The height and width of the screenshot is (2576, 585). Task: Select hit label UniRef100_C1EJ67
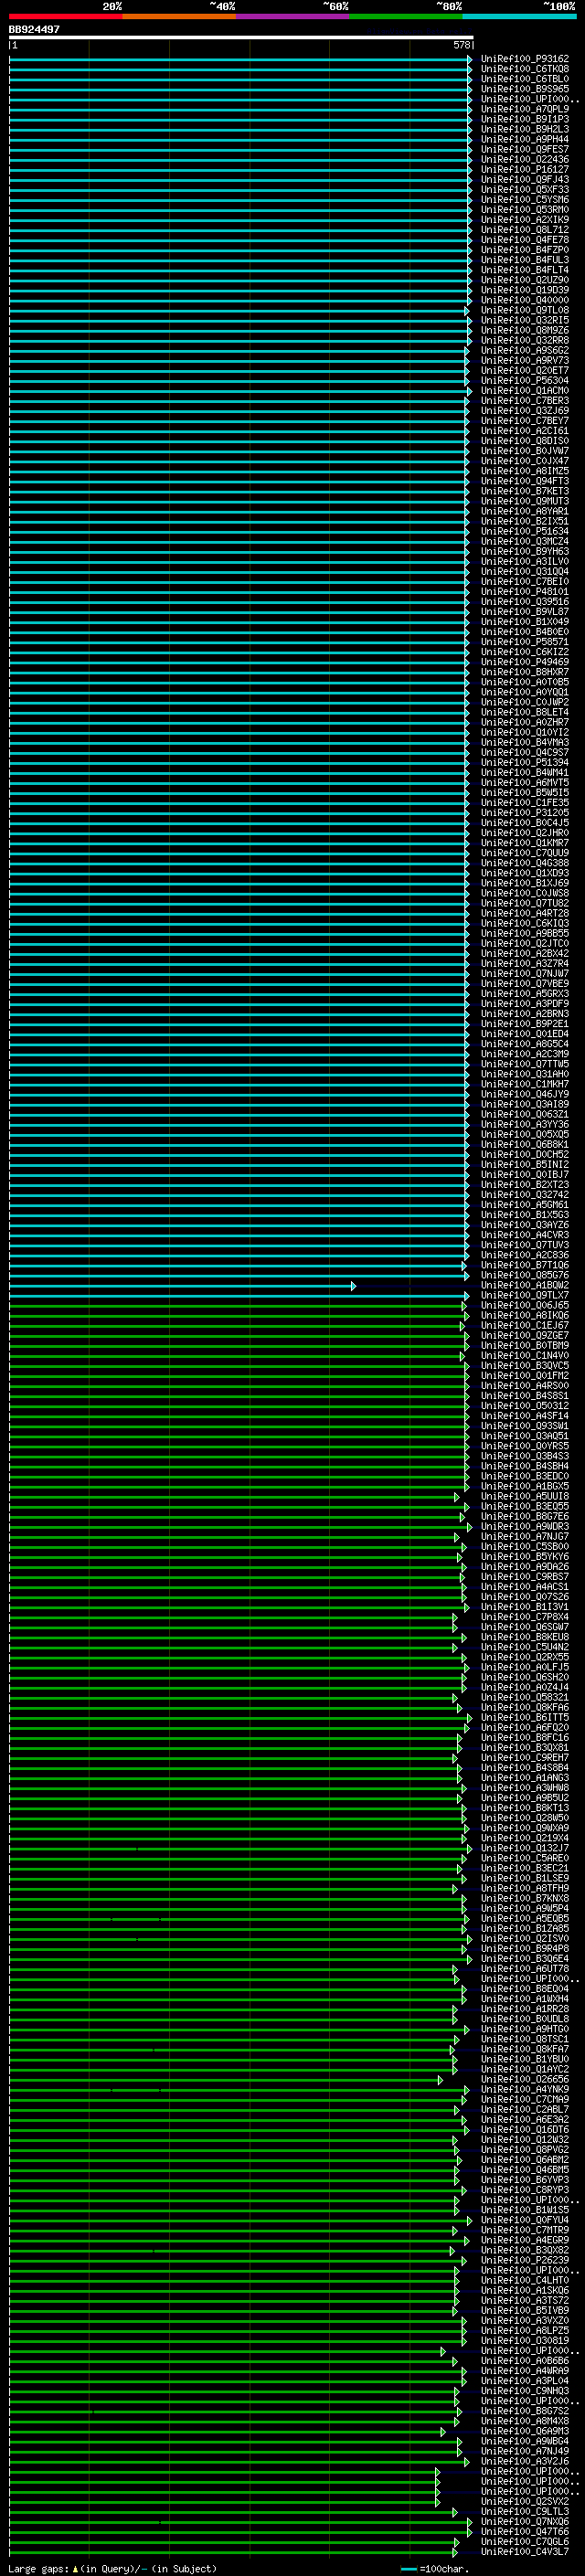[x=525, y=1326]
